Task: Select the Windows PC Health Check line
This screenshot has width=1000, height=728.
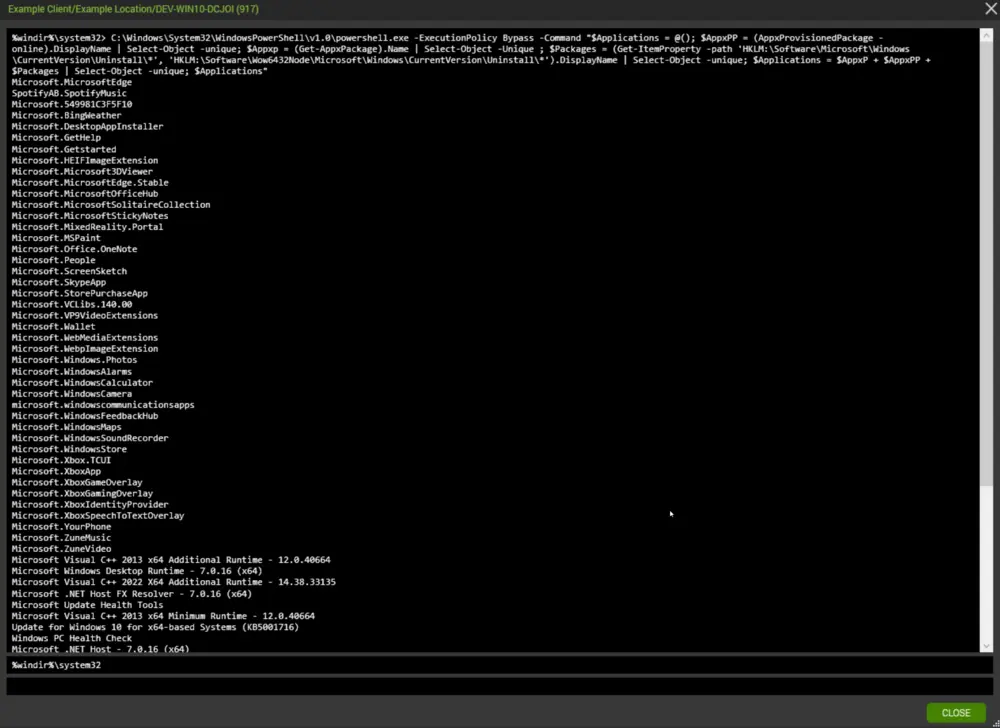Action: point(71,638)
